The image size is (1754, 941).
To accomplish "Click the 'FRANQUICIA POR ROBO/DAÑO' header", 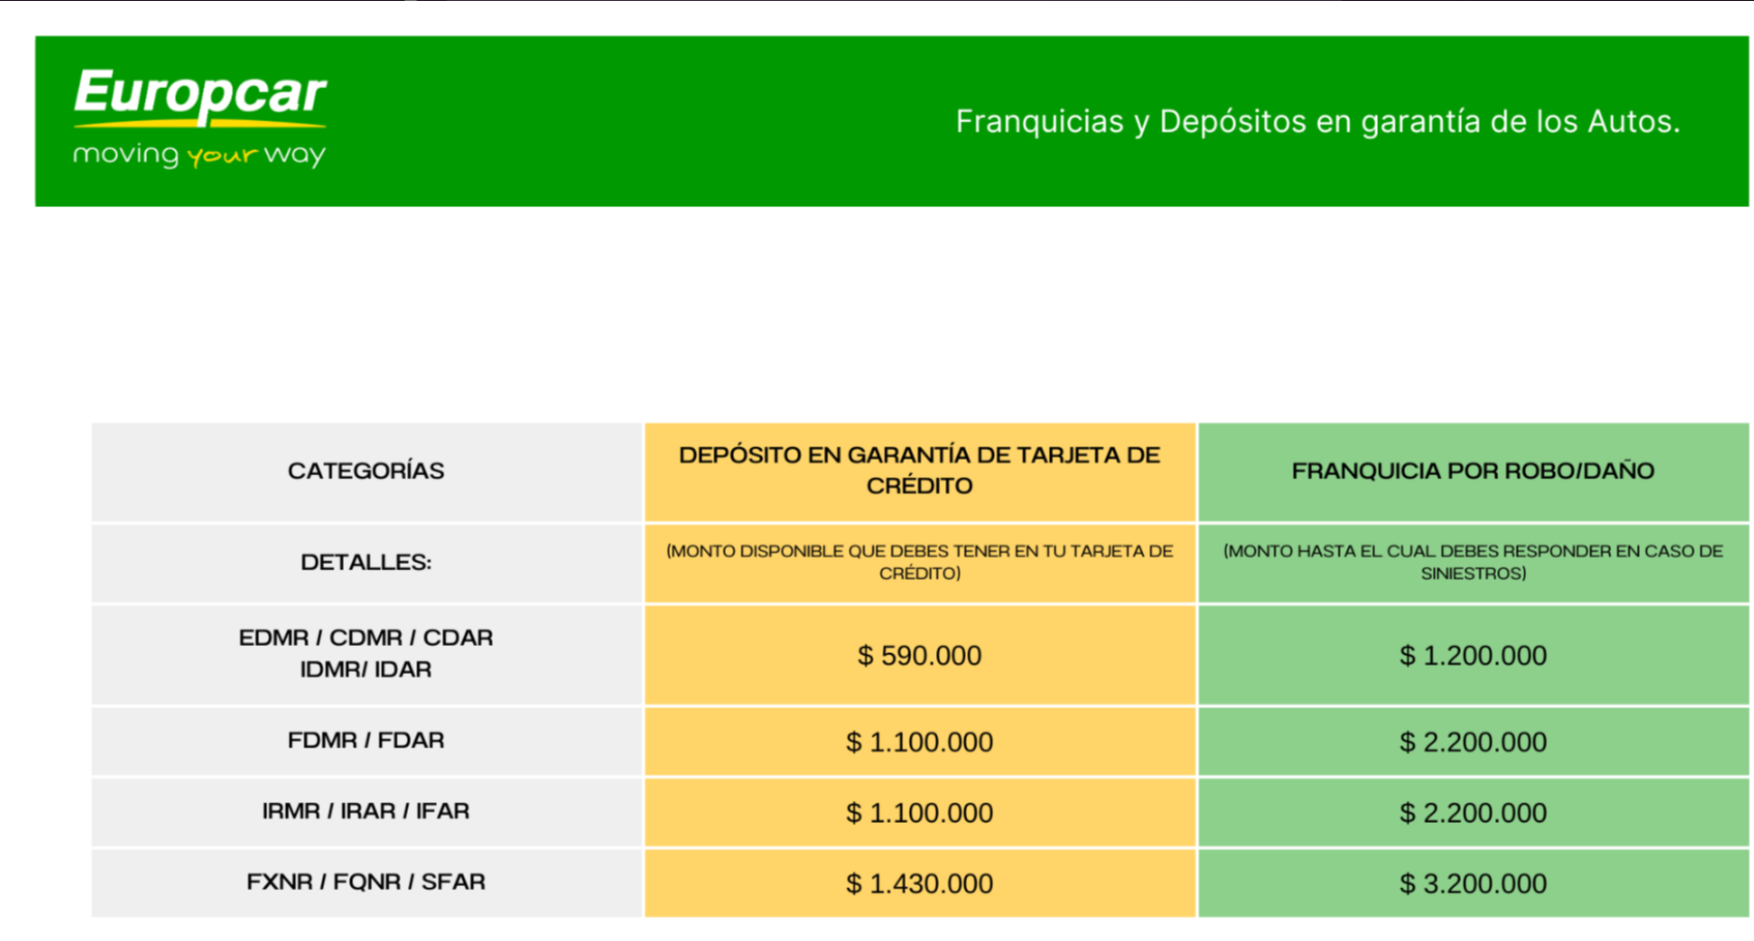I will [x=1473, y=471].
